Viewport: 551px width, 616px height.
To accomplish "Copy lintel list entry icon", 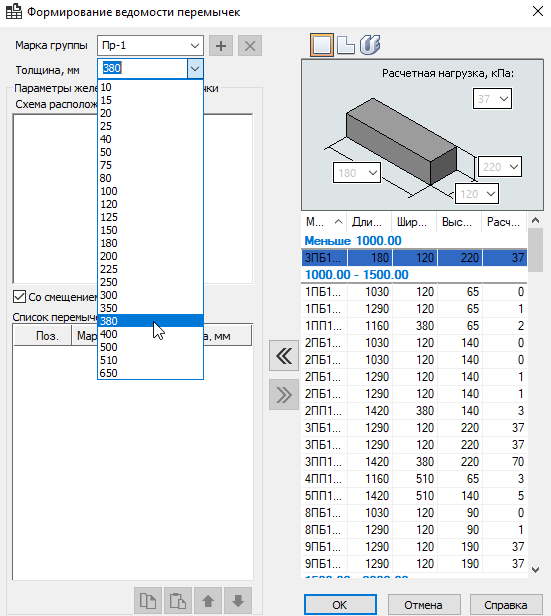I will click(148, 601).
